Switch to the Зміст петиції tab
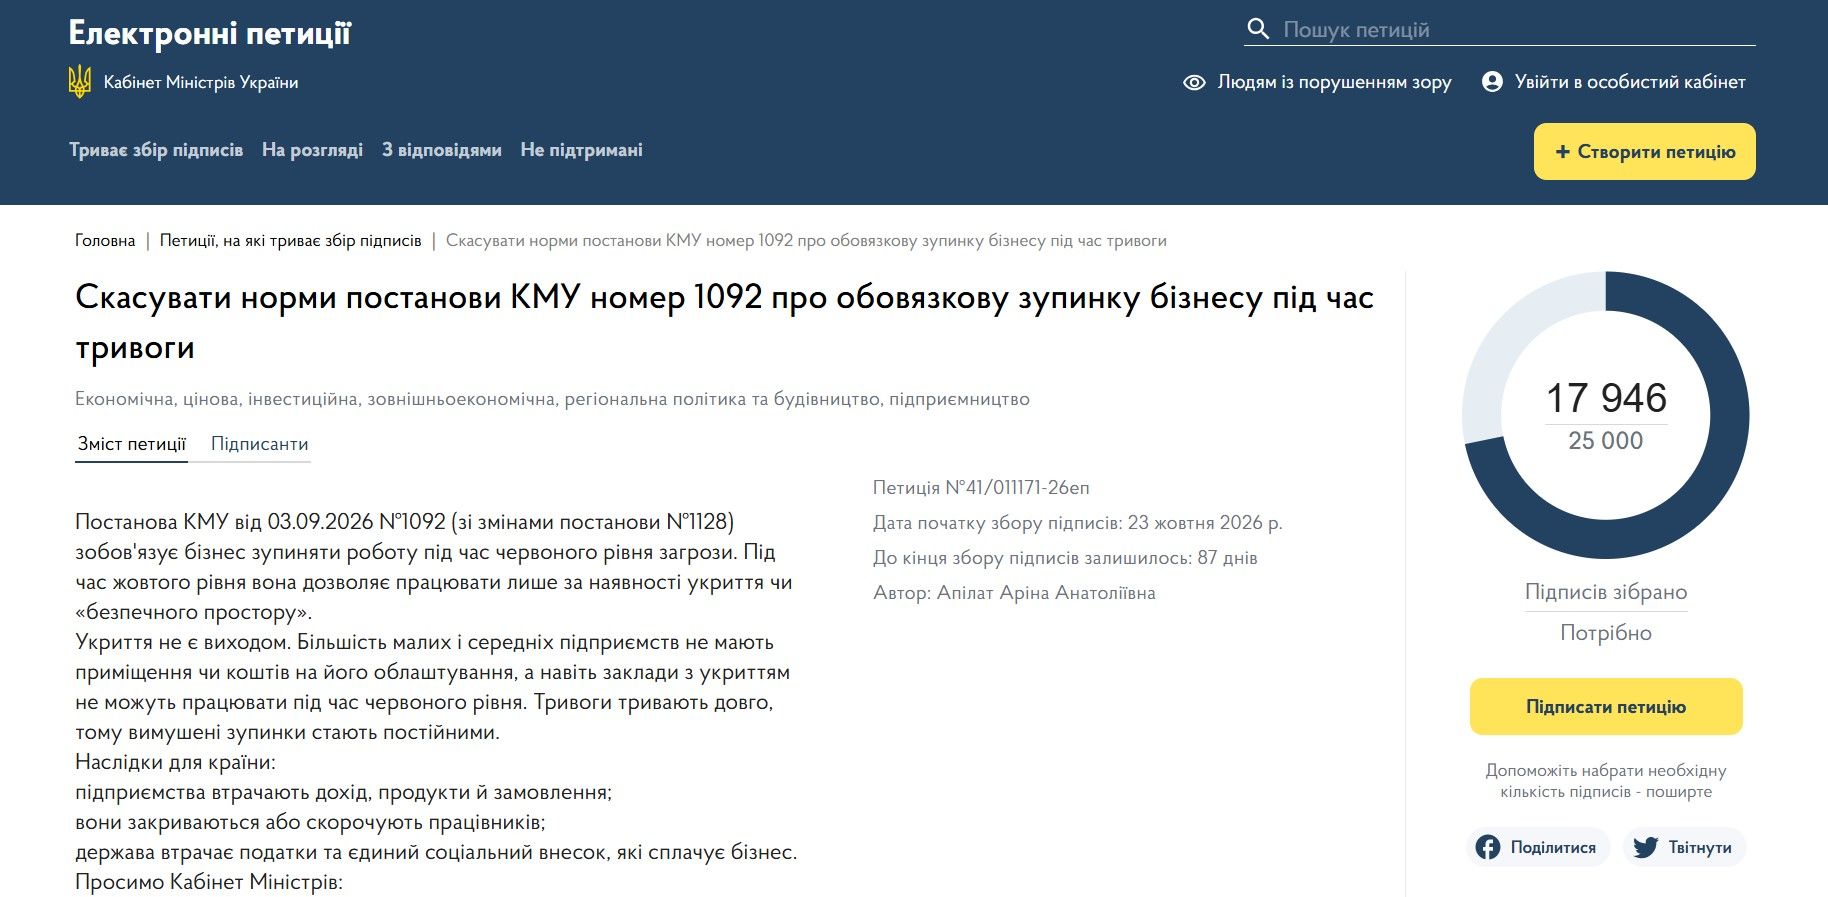 132,444
